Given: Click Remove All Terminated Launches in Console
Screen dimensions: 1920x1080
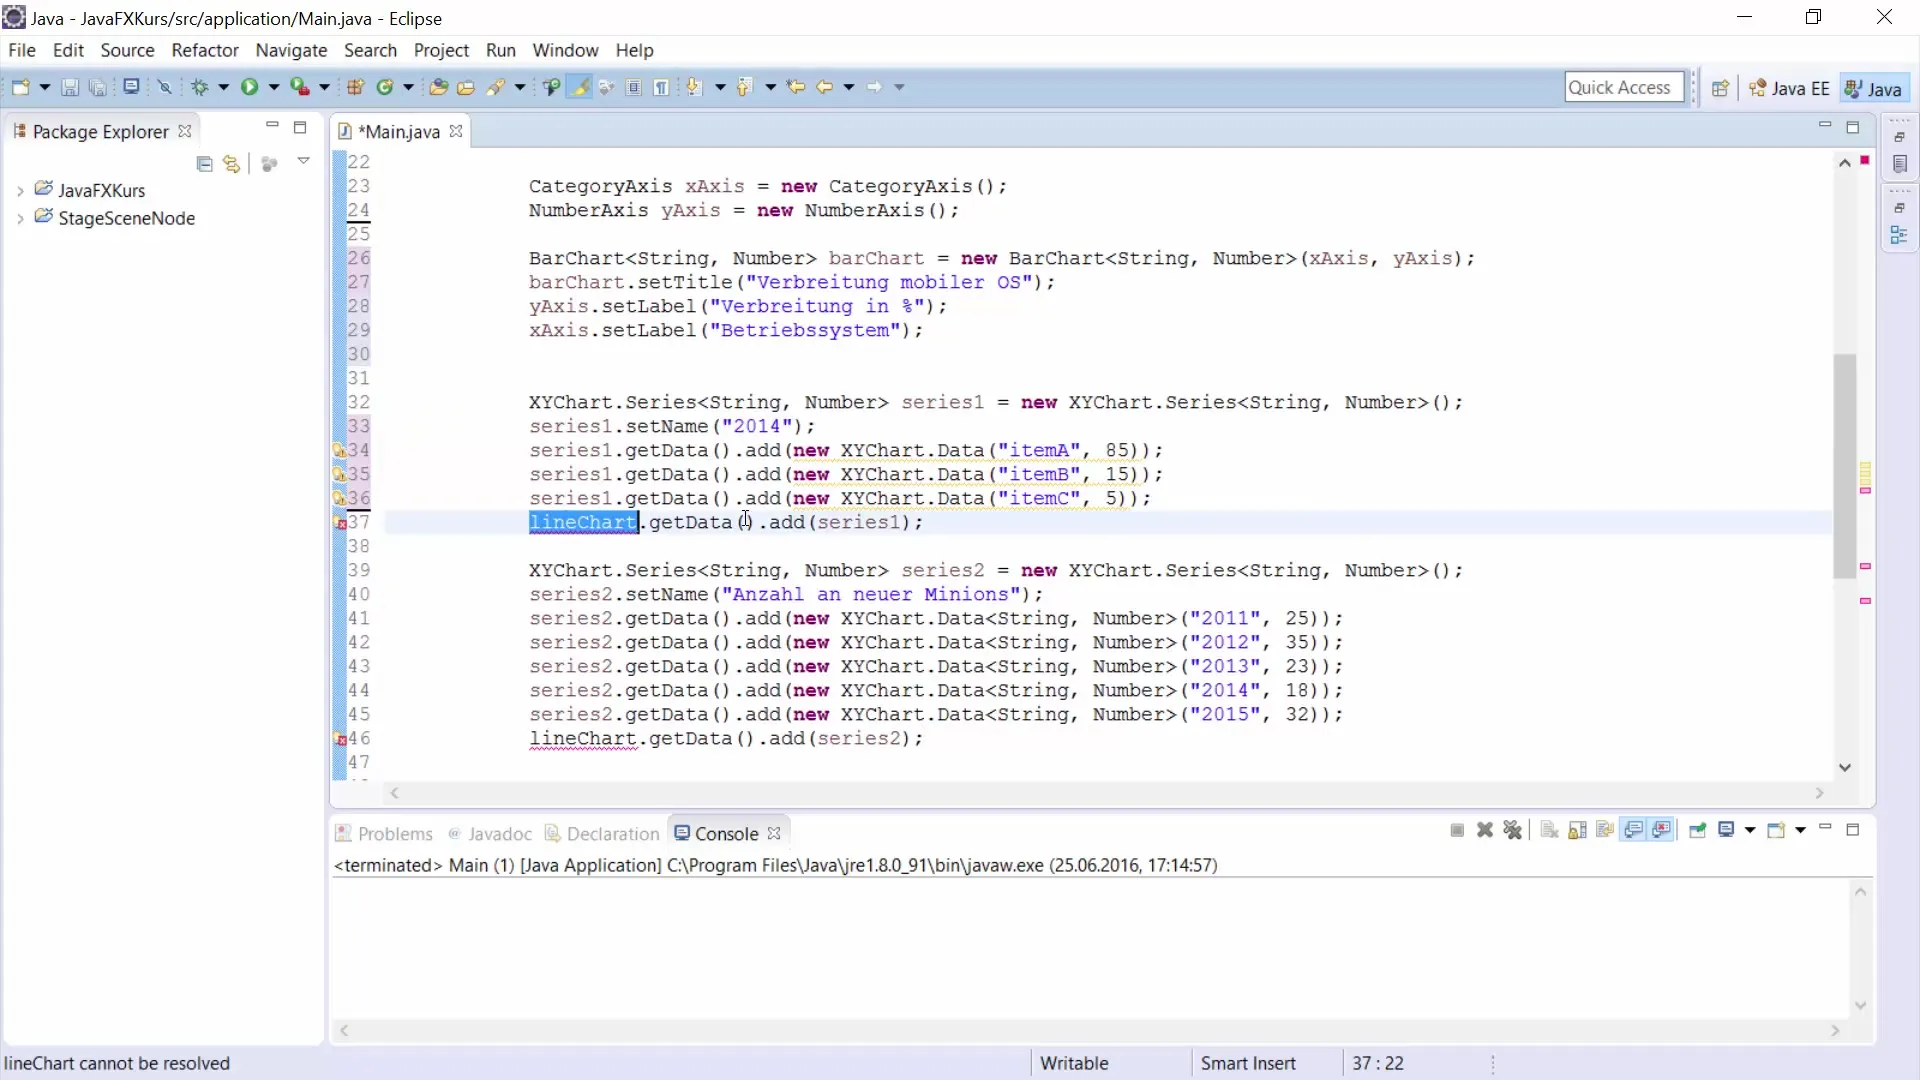Looking at the screenshot, I should coord(1512,830).
